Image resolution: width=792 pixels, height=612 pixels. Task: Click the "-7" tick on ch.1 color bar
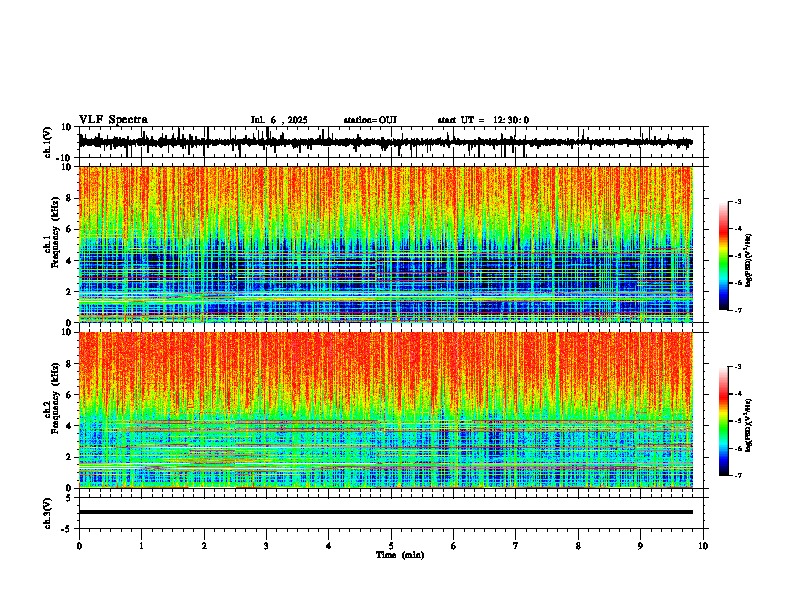[x=737, y=310]
